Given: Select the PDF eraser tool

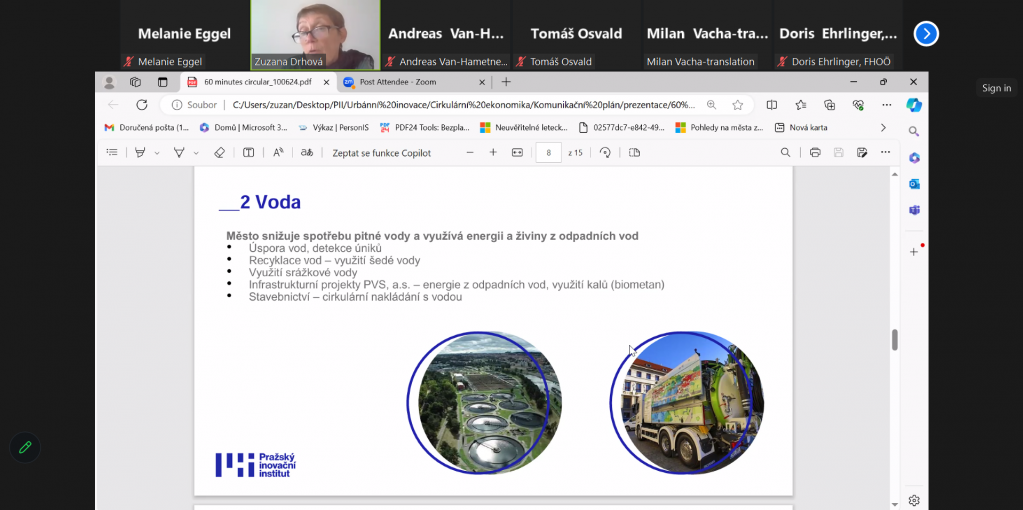Looking at the screenshot, I should [219, 153].
